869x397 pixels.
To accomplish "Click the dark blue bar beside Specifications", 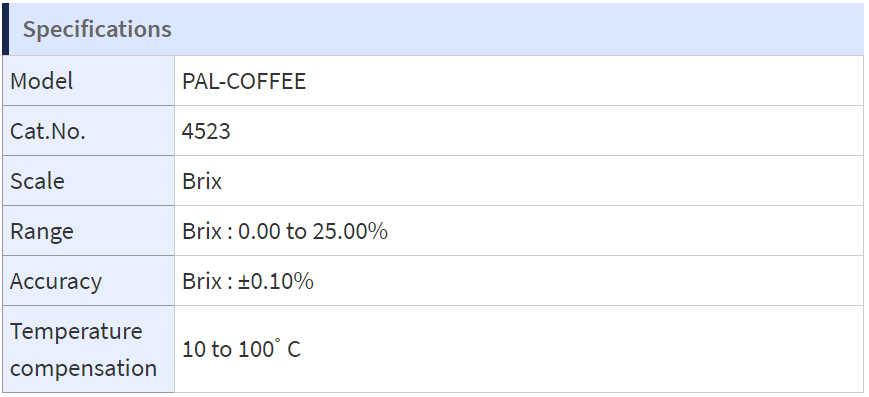I will [x=6, y=29].
